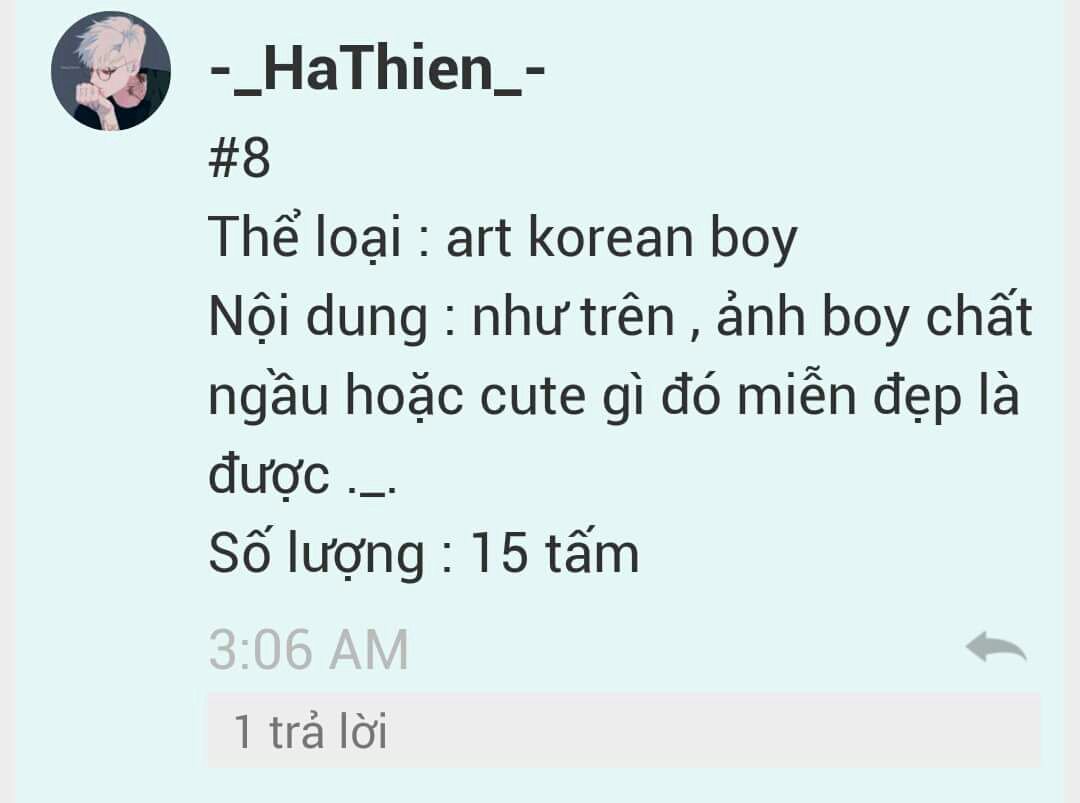This screenshot has height=803, width=1080.
Task: Click the "như trên" phrase
Action: point(573,317)
